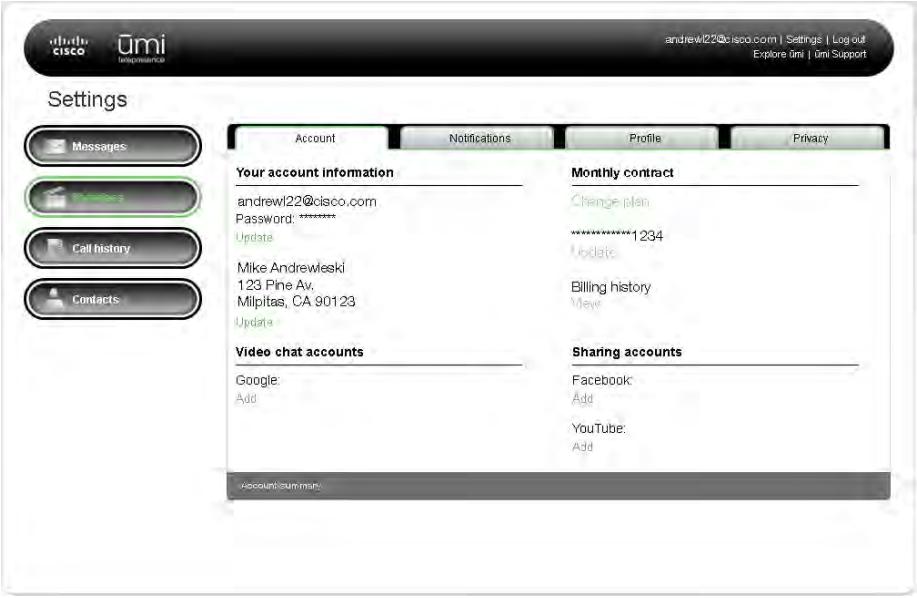Viewport: 917px width, 598px height.
Task: Switch to the Privacy tab
Action: tap(810, 138)
